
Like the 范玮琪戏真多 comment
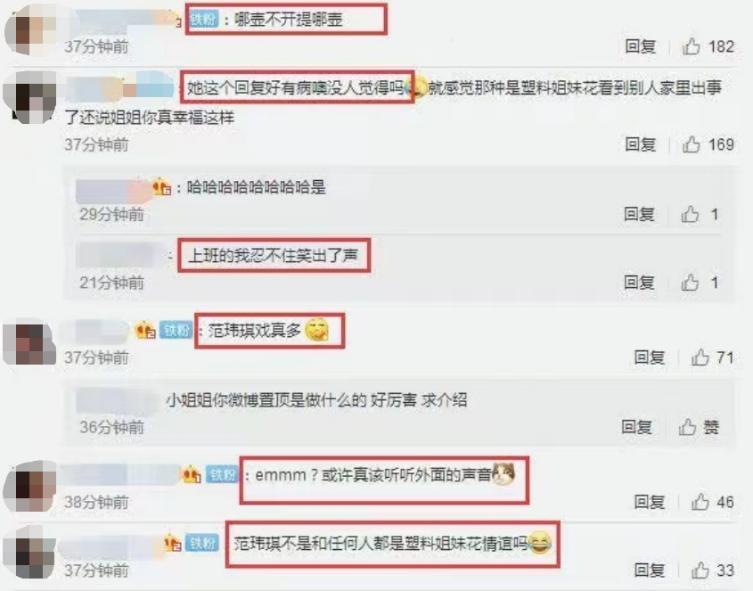tap(700, 357)
